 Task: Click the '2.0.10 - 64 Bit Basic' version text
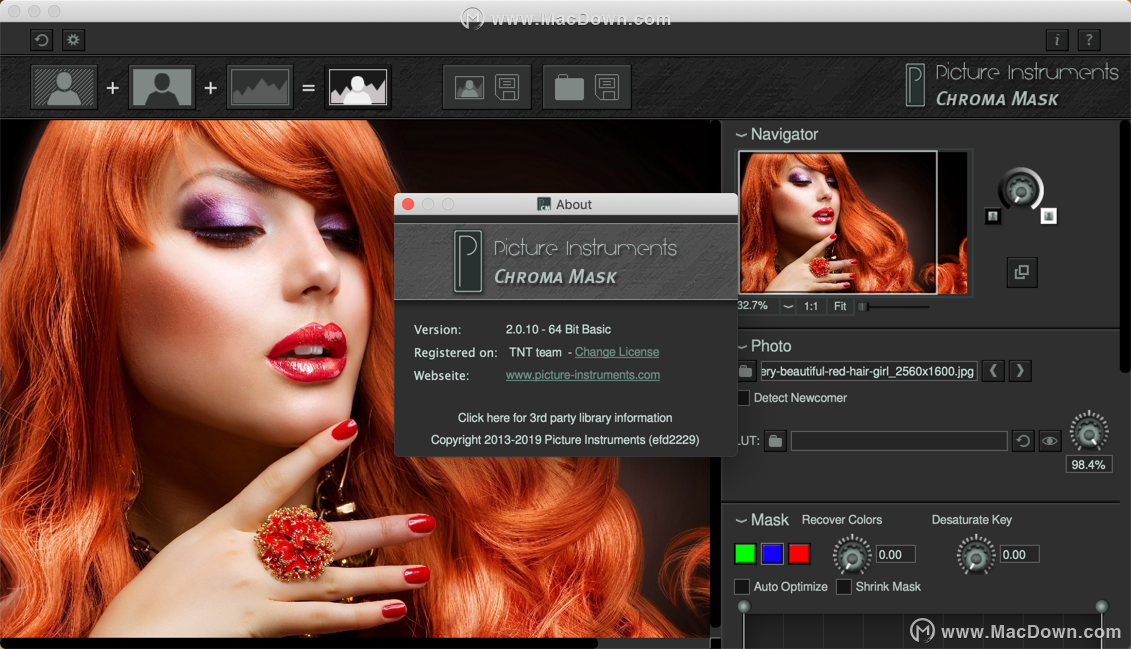pyautogui.click(x=558, y=330)
